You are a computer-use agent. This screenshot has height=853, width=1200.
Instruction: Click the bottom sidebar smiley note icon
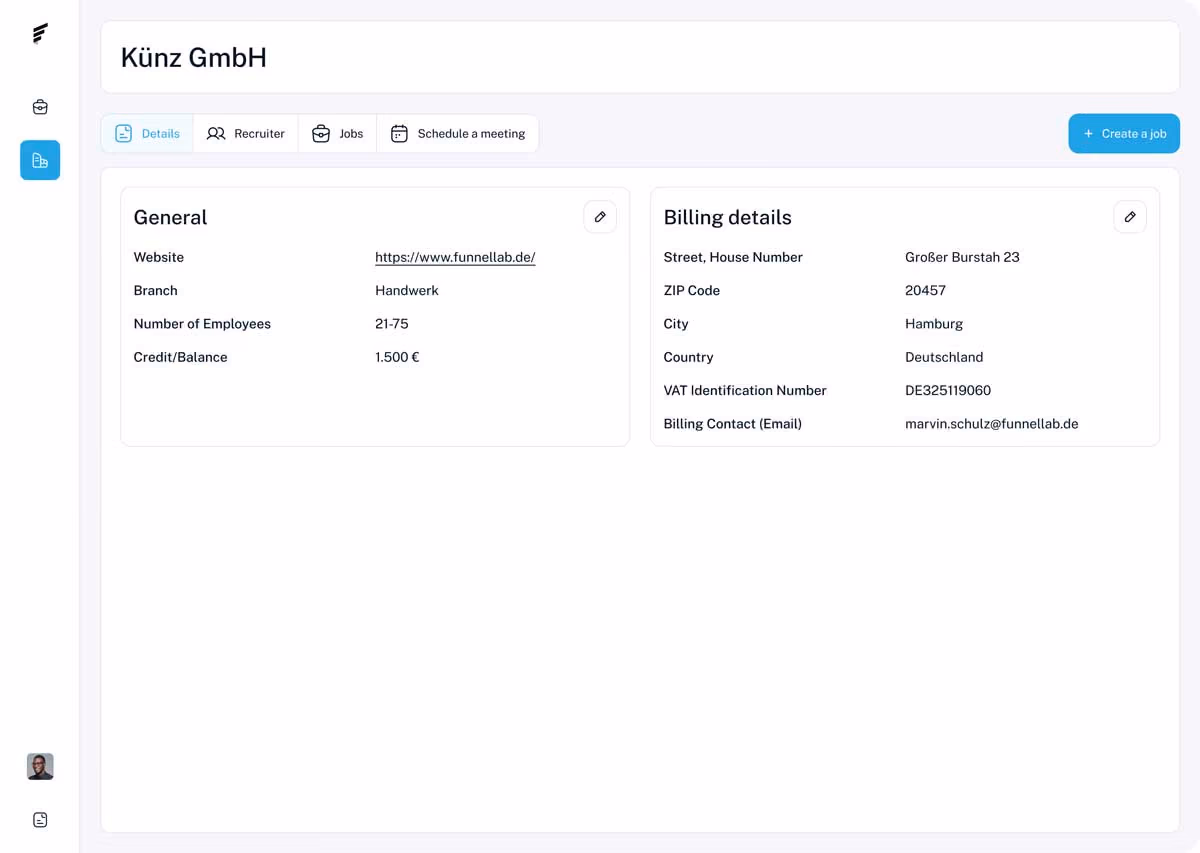coord(40,820)
